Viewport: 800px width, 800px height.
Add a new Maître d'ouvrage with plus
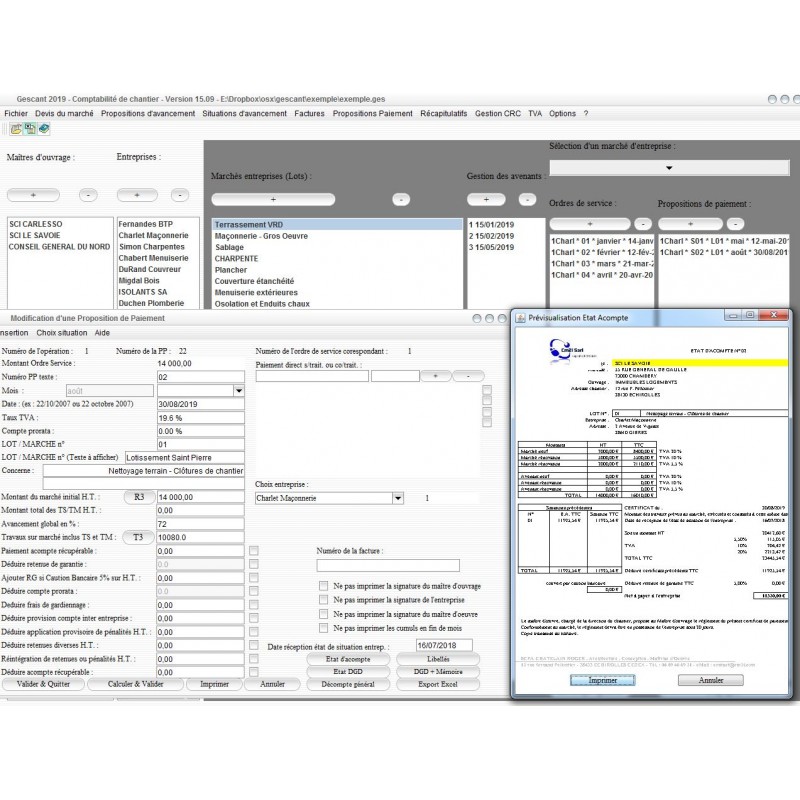point(33,195)
